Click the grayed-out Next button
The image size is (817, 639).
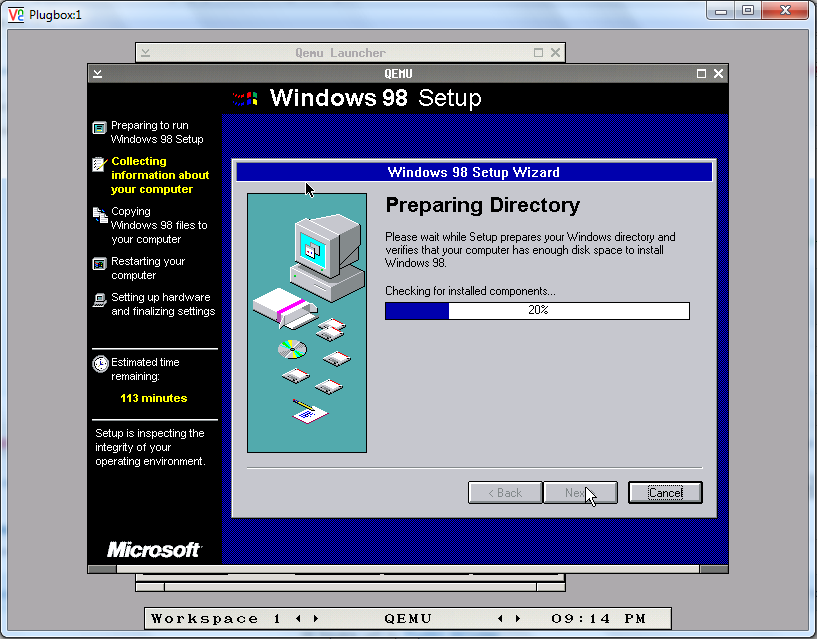580,493
